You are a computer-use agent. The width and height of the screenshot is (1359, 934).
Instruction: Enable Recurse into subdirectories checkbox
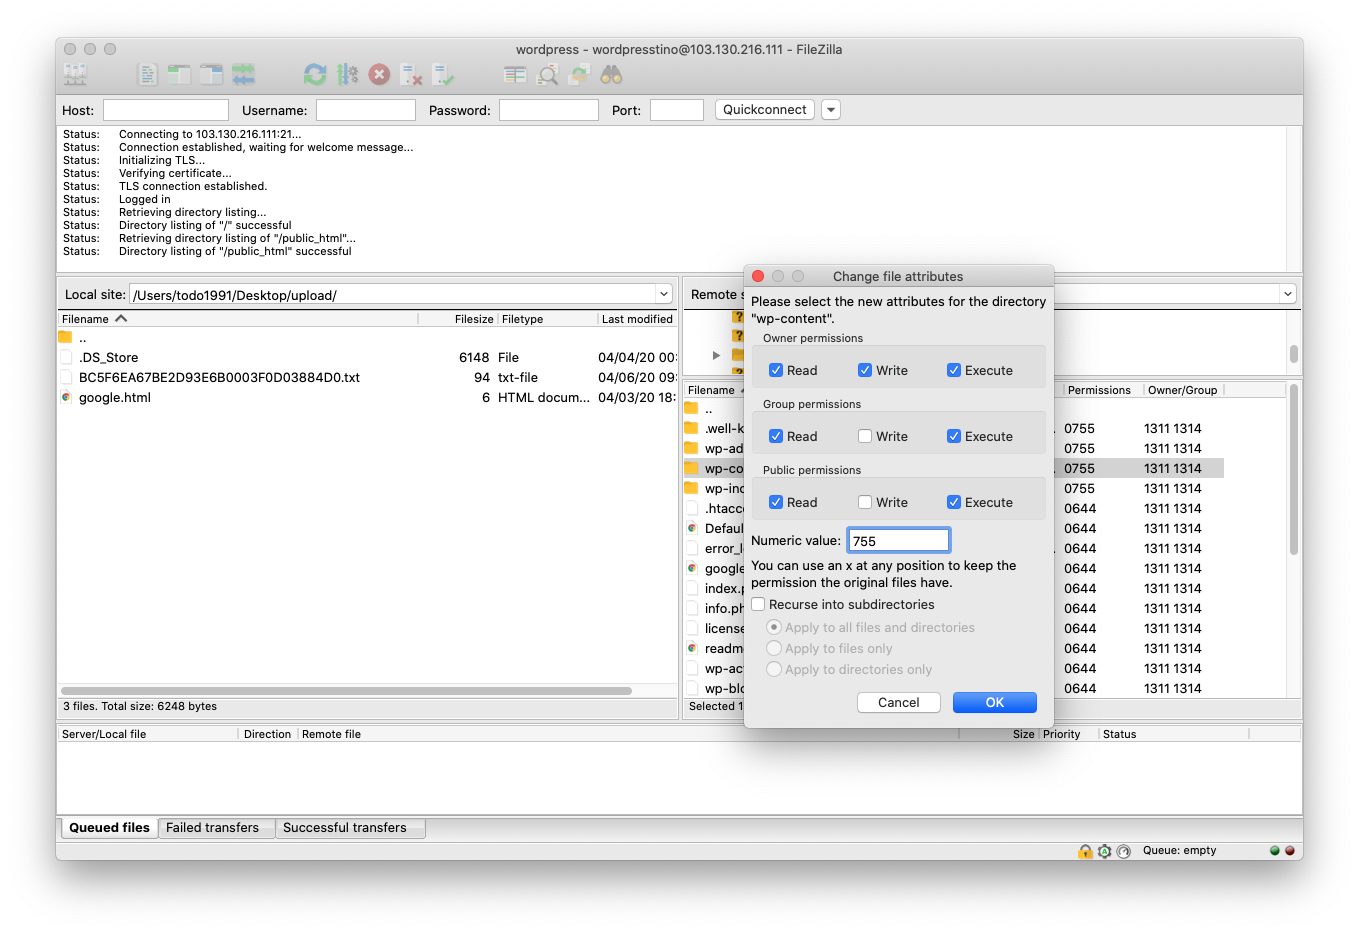pos(758,604)
